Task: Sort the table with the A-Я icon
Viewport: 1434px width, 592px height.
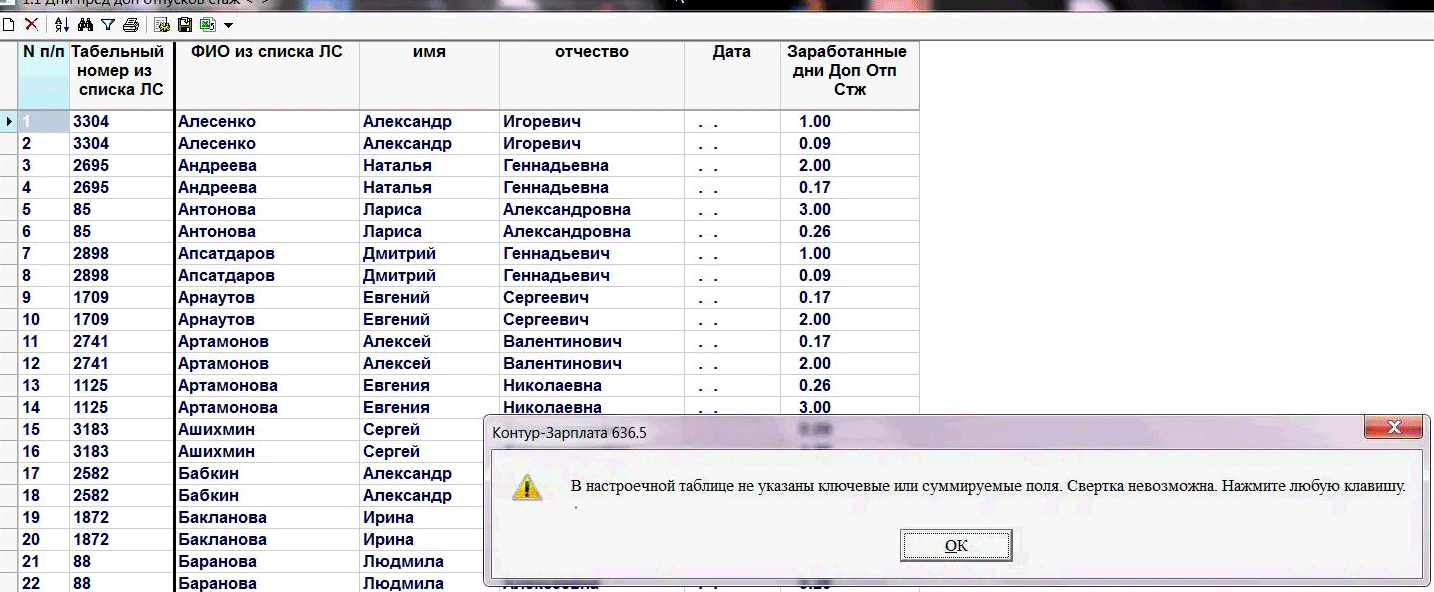Action: (x=62, y=24)
